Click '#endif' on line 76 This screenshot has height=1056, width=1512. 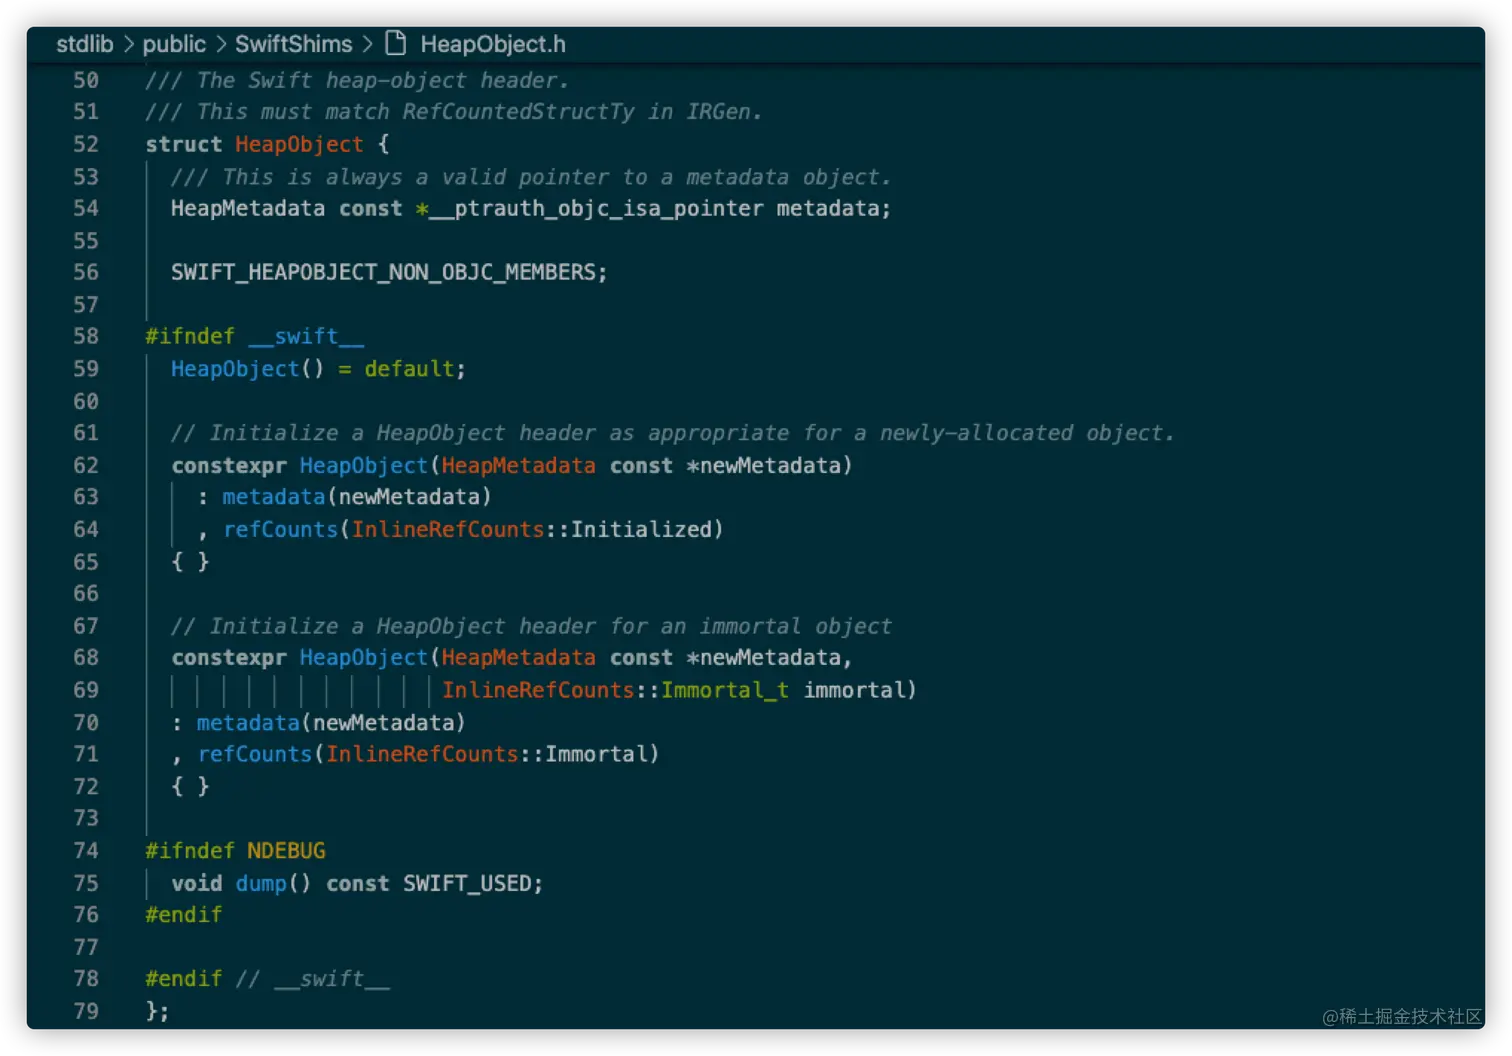[184, 914]
